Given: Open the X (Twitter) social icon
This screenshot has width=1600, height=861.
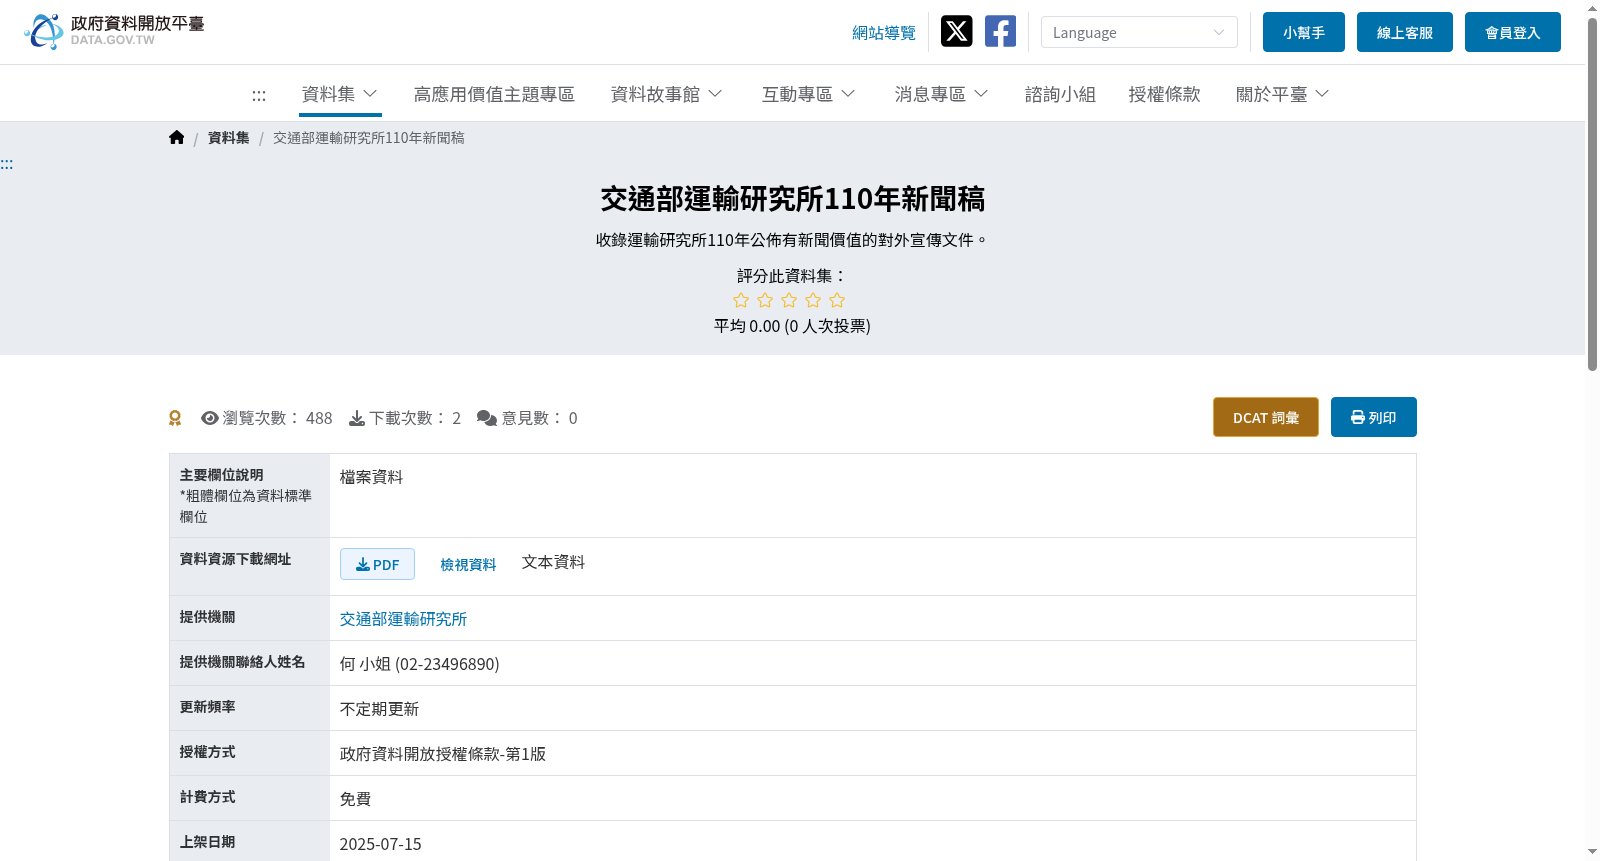Looking at the screenshot, I should click(x=957, y=31).
